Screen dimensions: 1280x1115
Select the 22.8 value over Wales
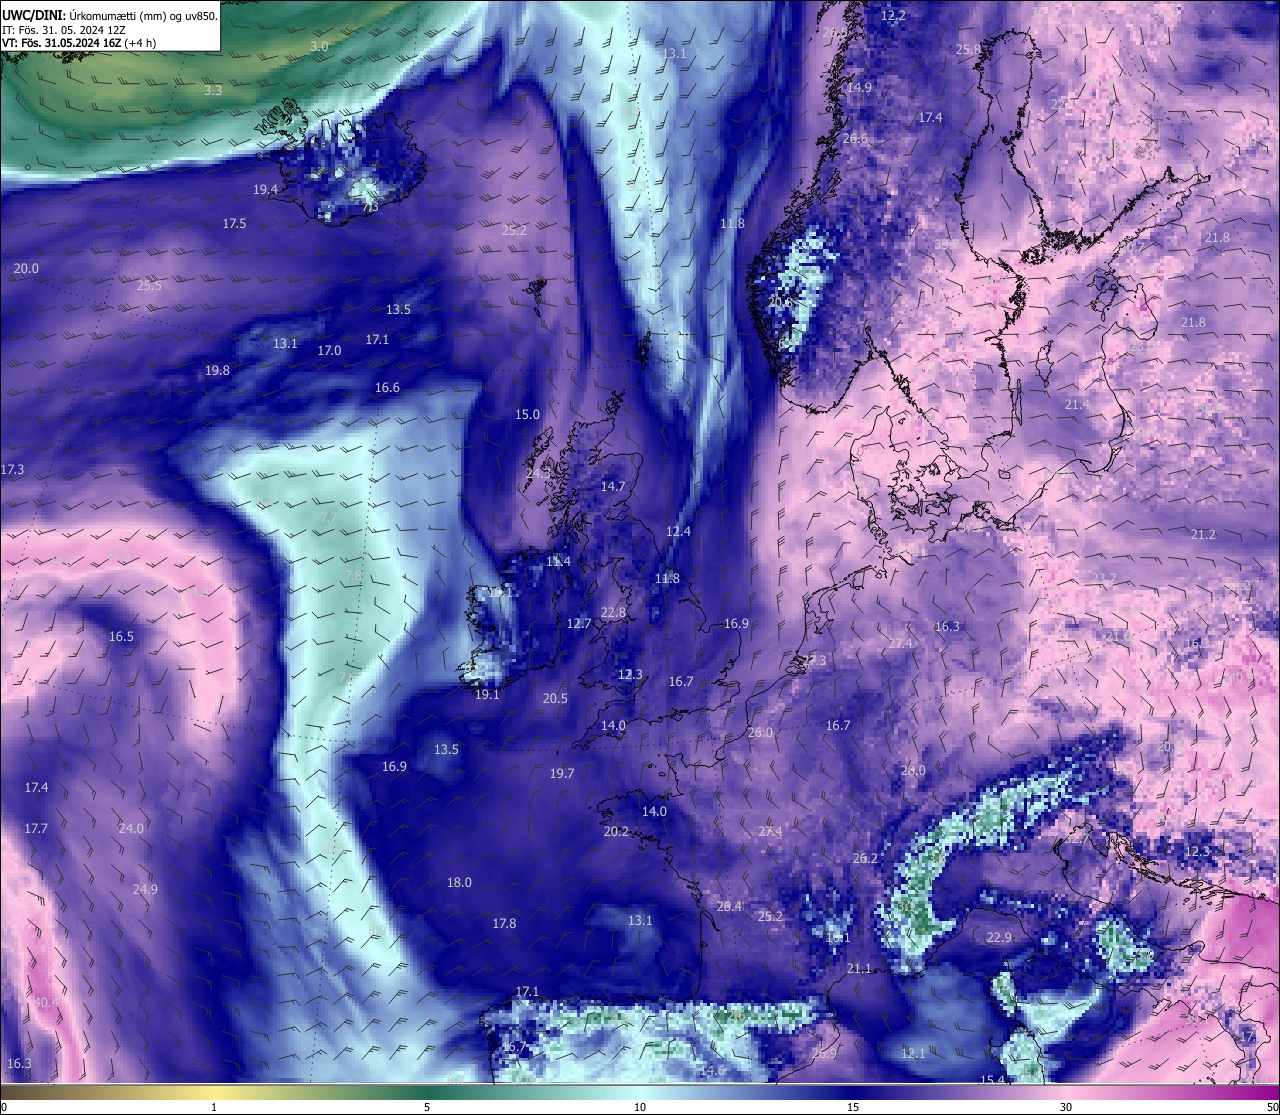coord(613,612)
